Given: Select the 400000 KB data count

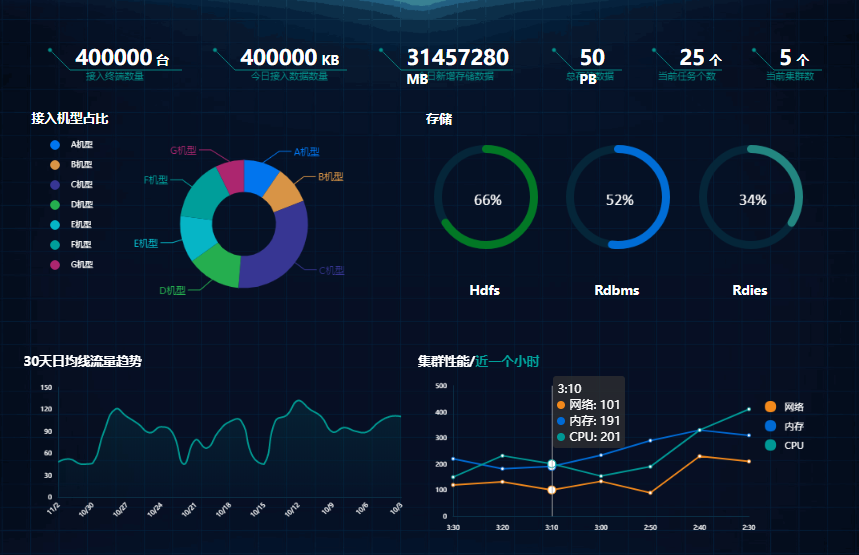Looking at the screenshot, I should tap(289, 58).
